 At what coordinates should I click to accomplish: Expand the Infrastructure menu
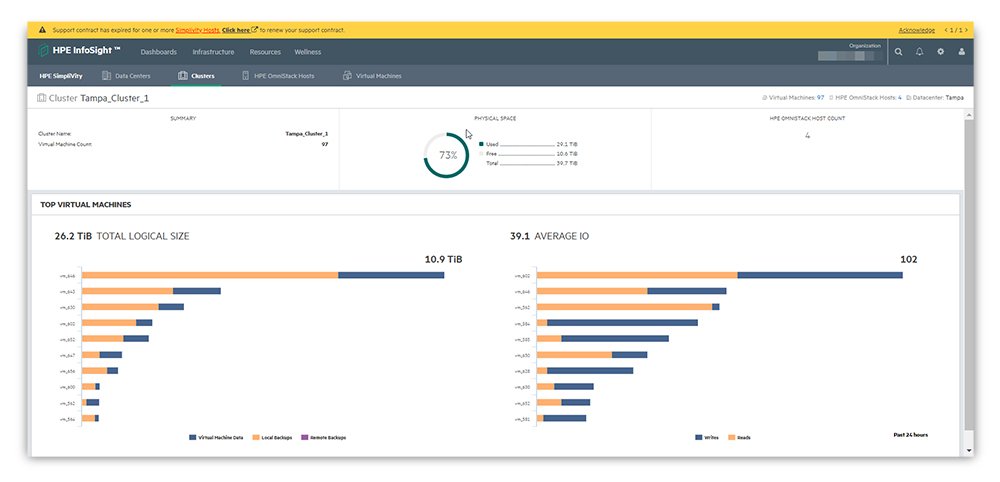click(213, 52)
